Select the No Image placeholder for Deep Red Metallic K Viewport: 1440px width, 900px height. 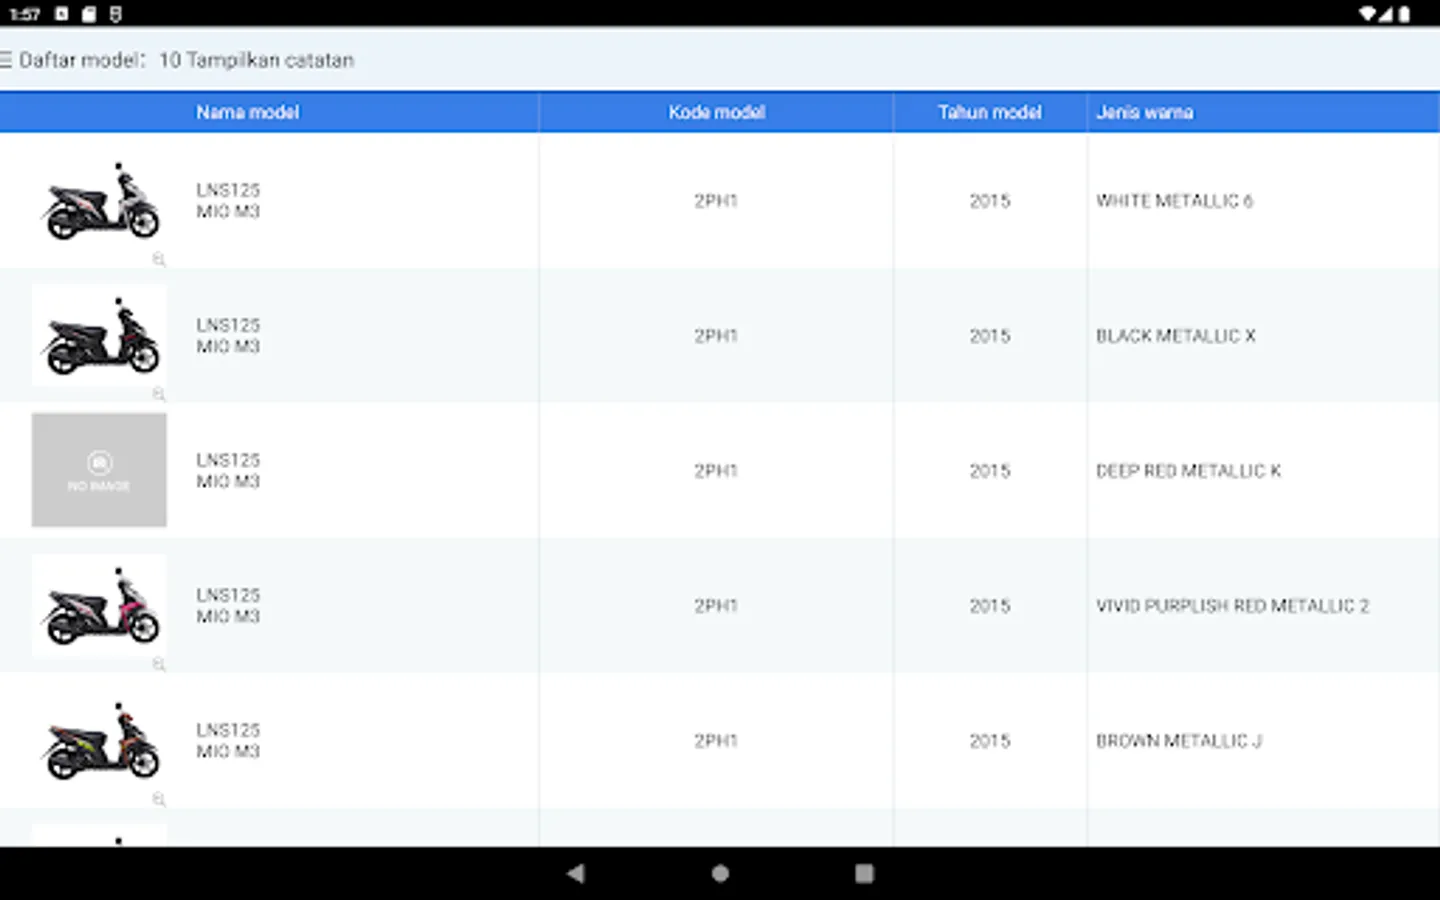pyautogui.click(x=99, y=470)
